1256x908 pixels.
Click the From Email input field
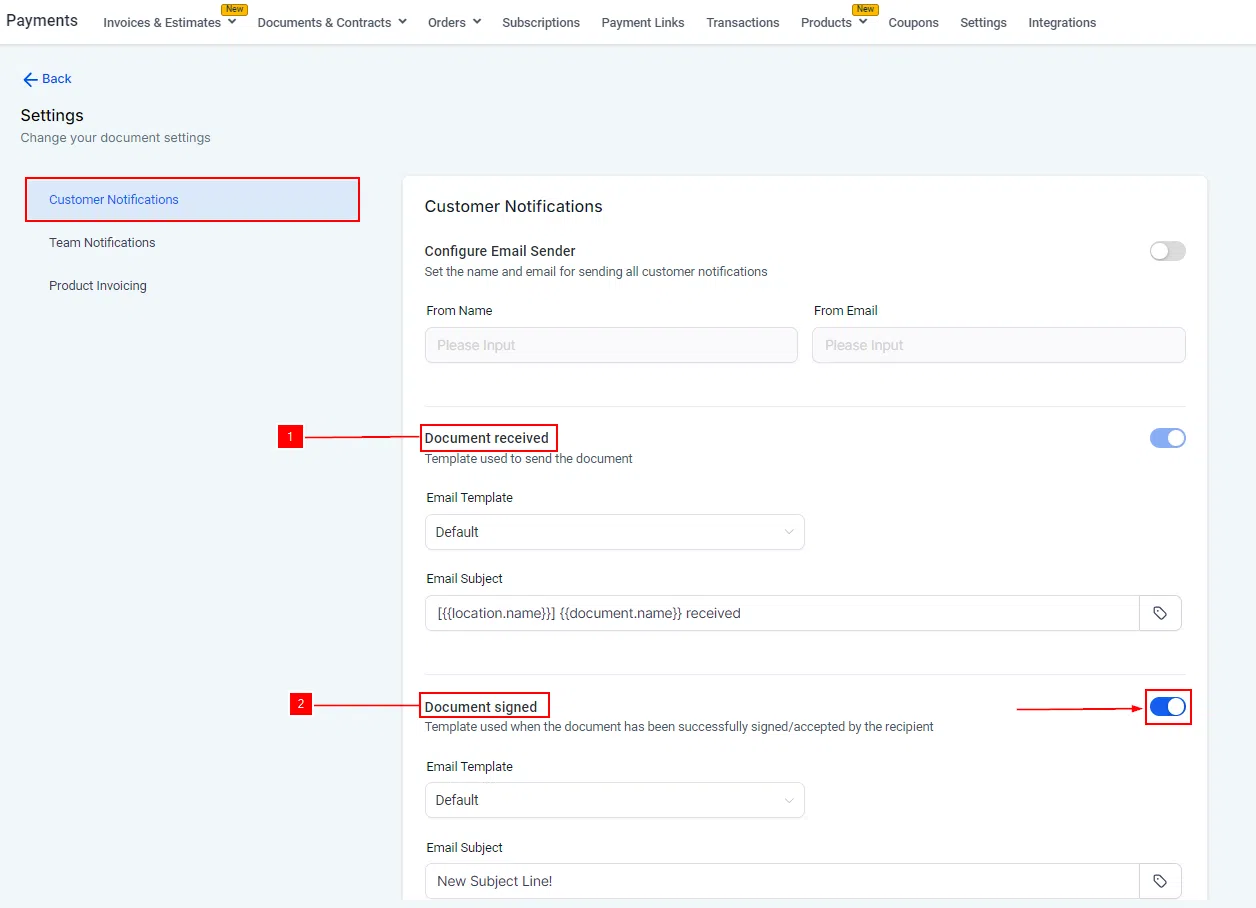[999, 345]
